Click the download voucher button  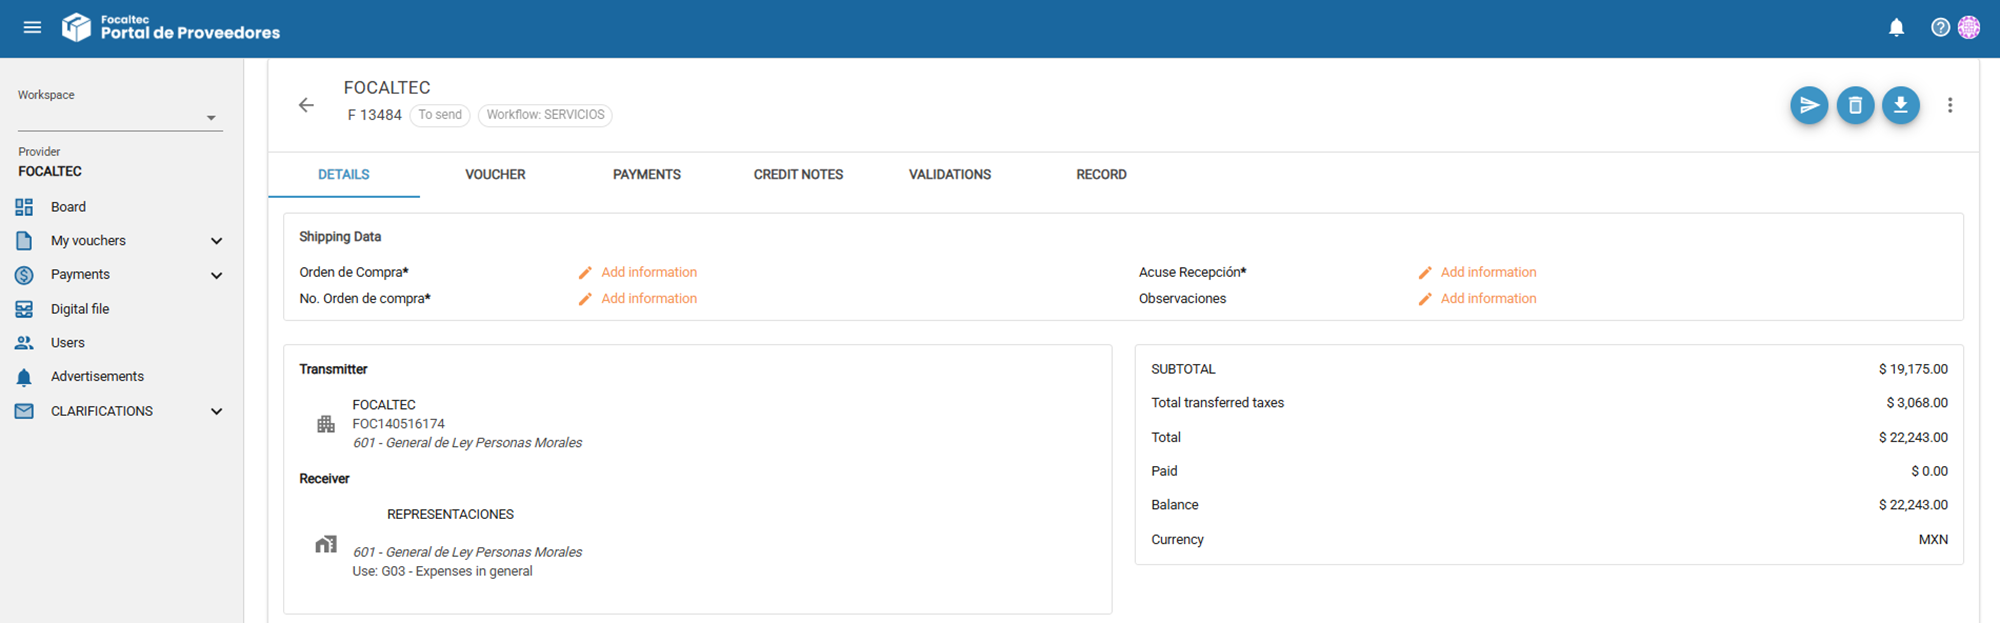(1901, 105)
